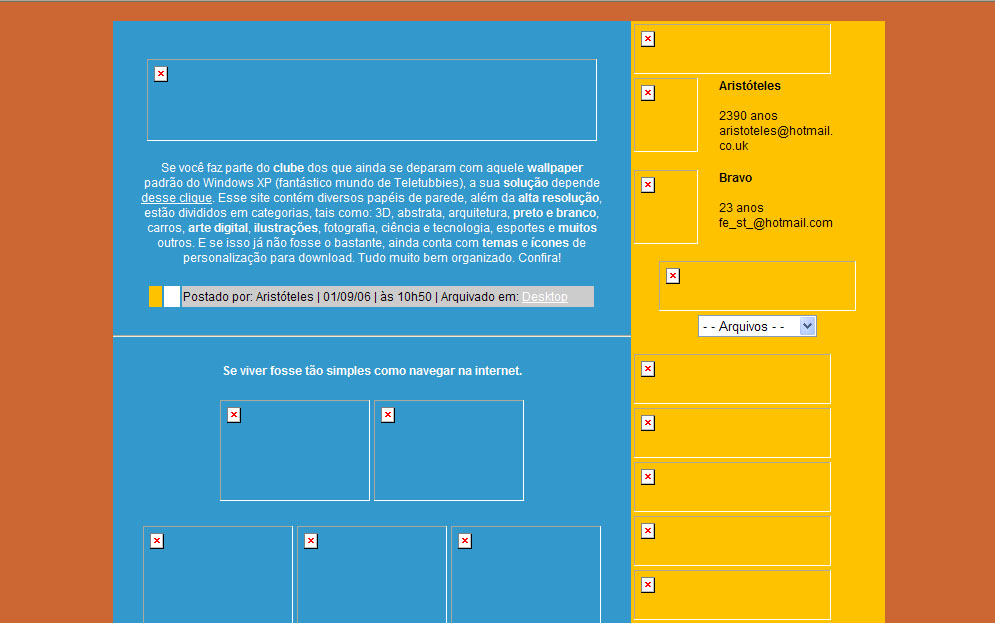
Task: Open the Bravo profile picture placeholder
Action: [x=665, y=207]
